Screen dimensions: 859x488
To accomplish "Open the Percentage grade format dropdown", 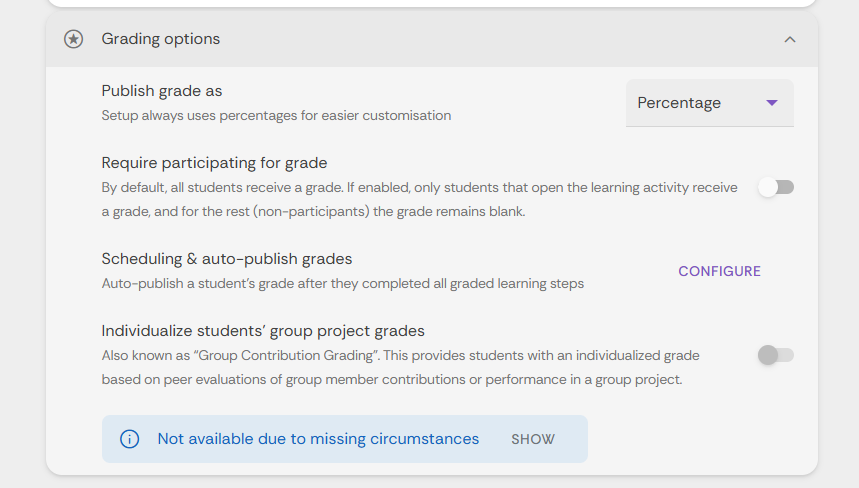I will point(709,103).
